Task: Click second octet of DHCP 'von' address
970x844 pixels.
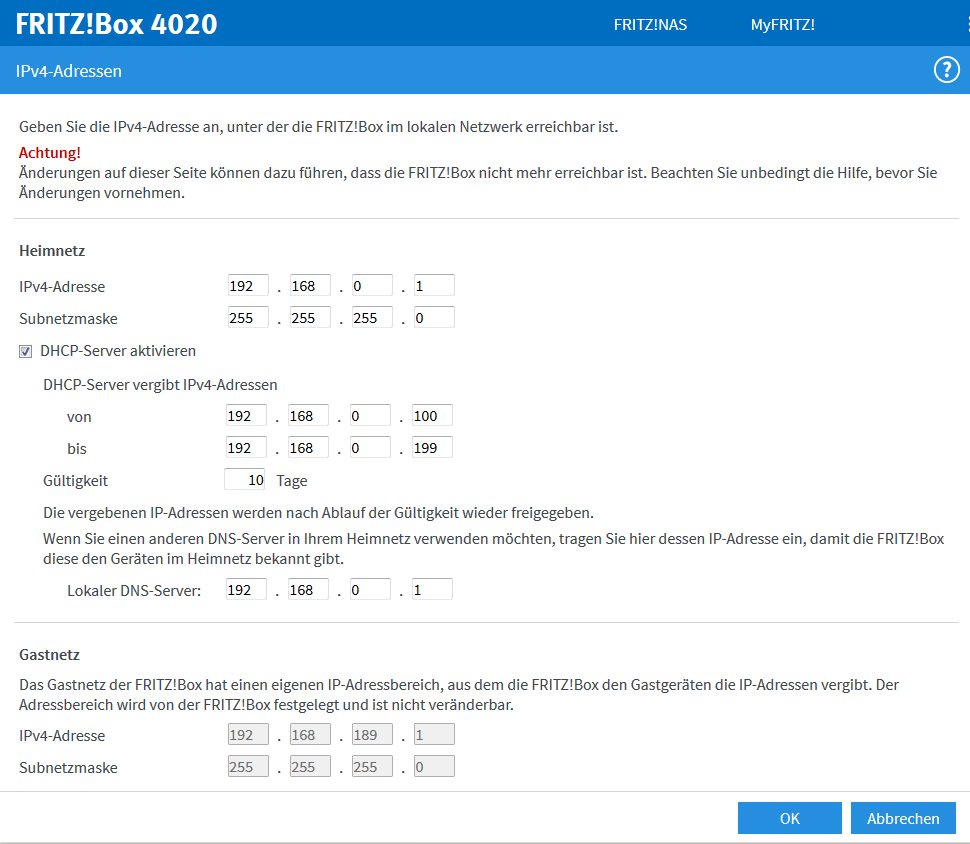Action: (308, 415)
